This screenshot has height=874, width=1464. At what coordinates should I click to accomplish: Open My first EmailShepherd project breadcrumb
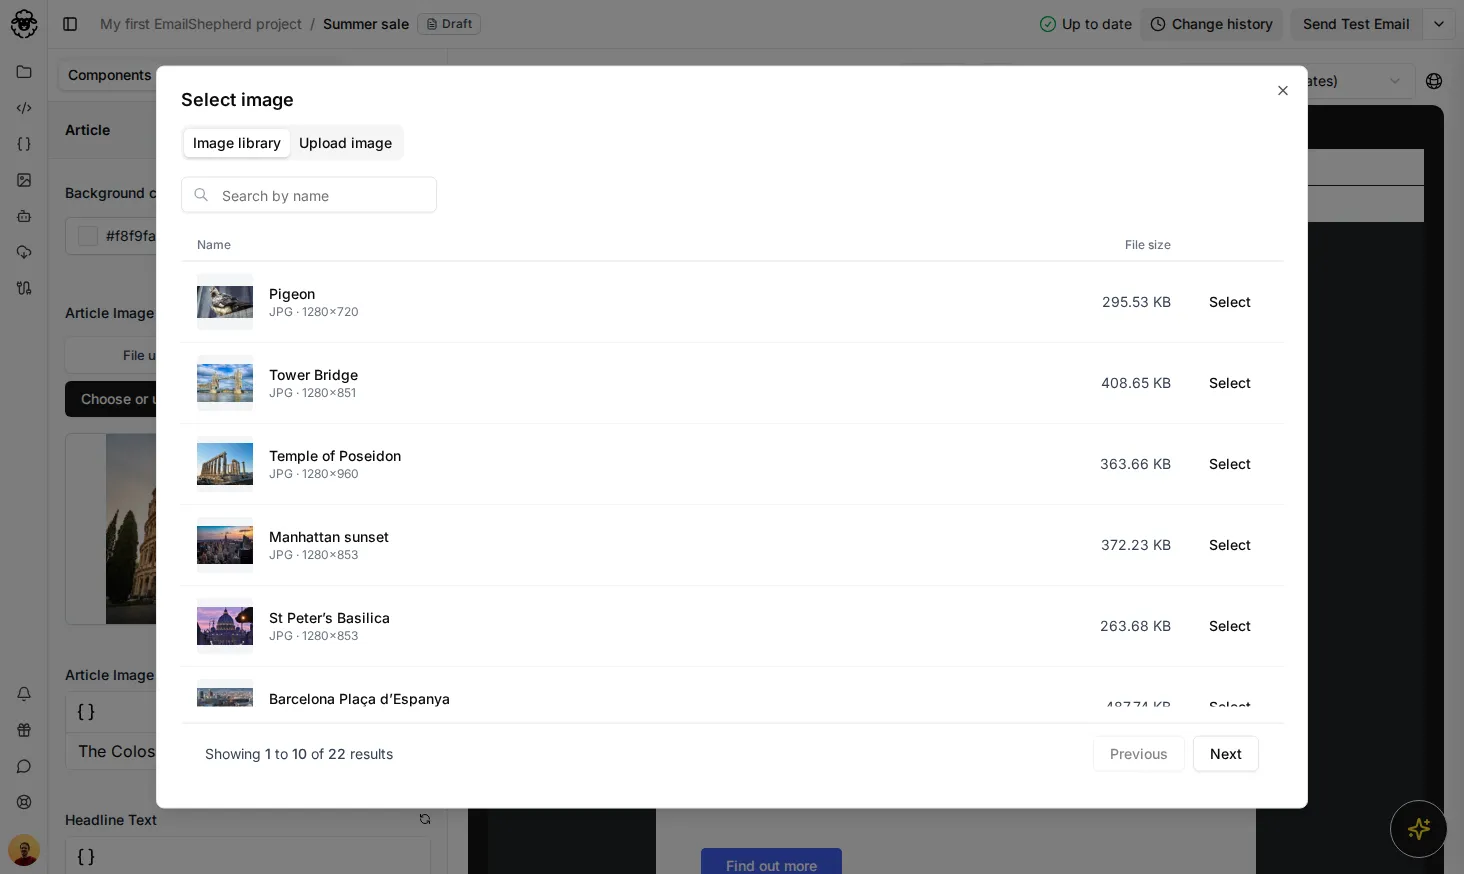point(201,24)
